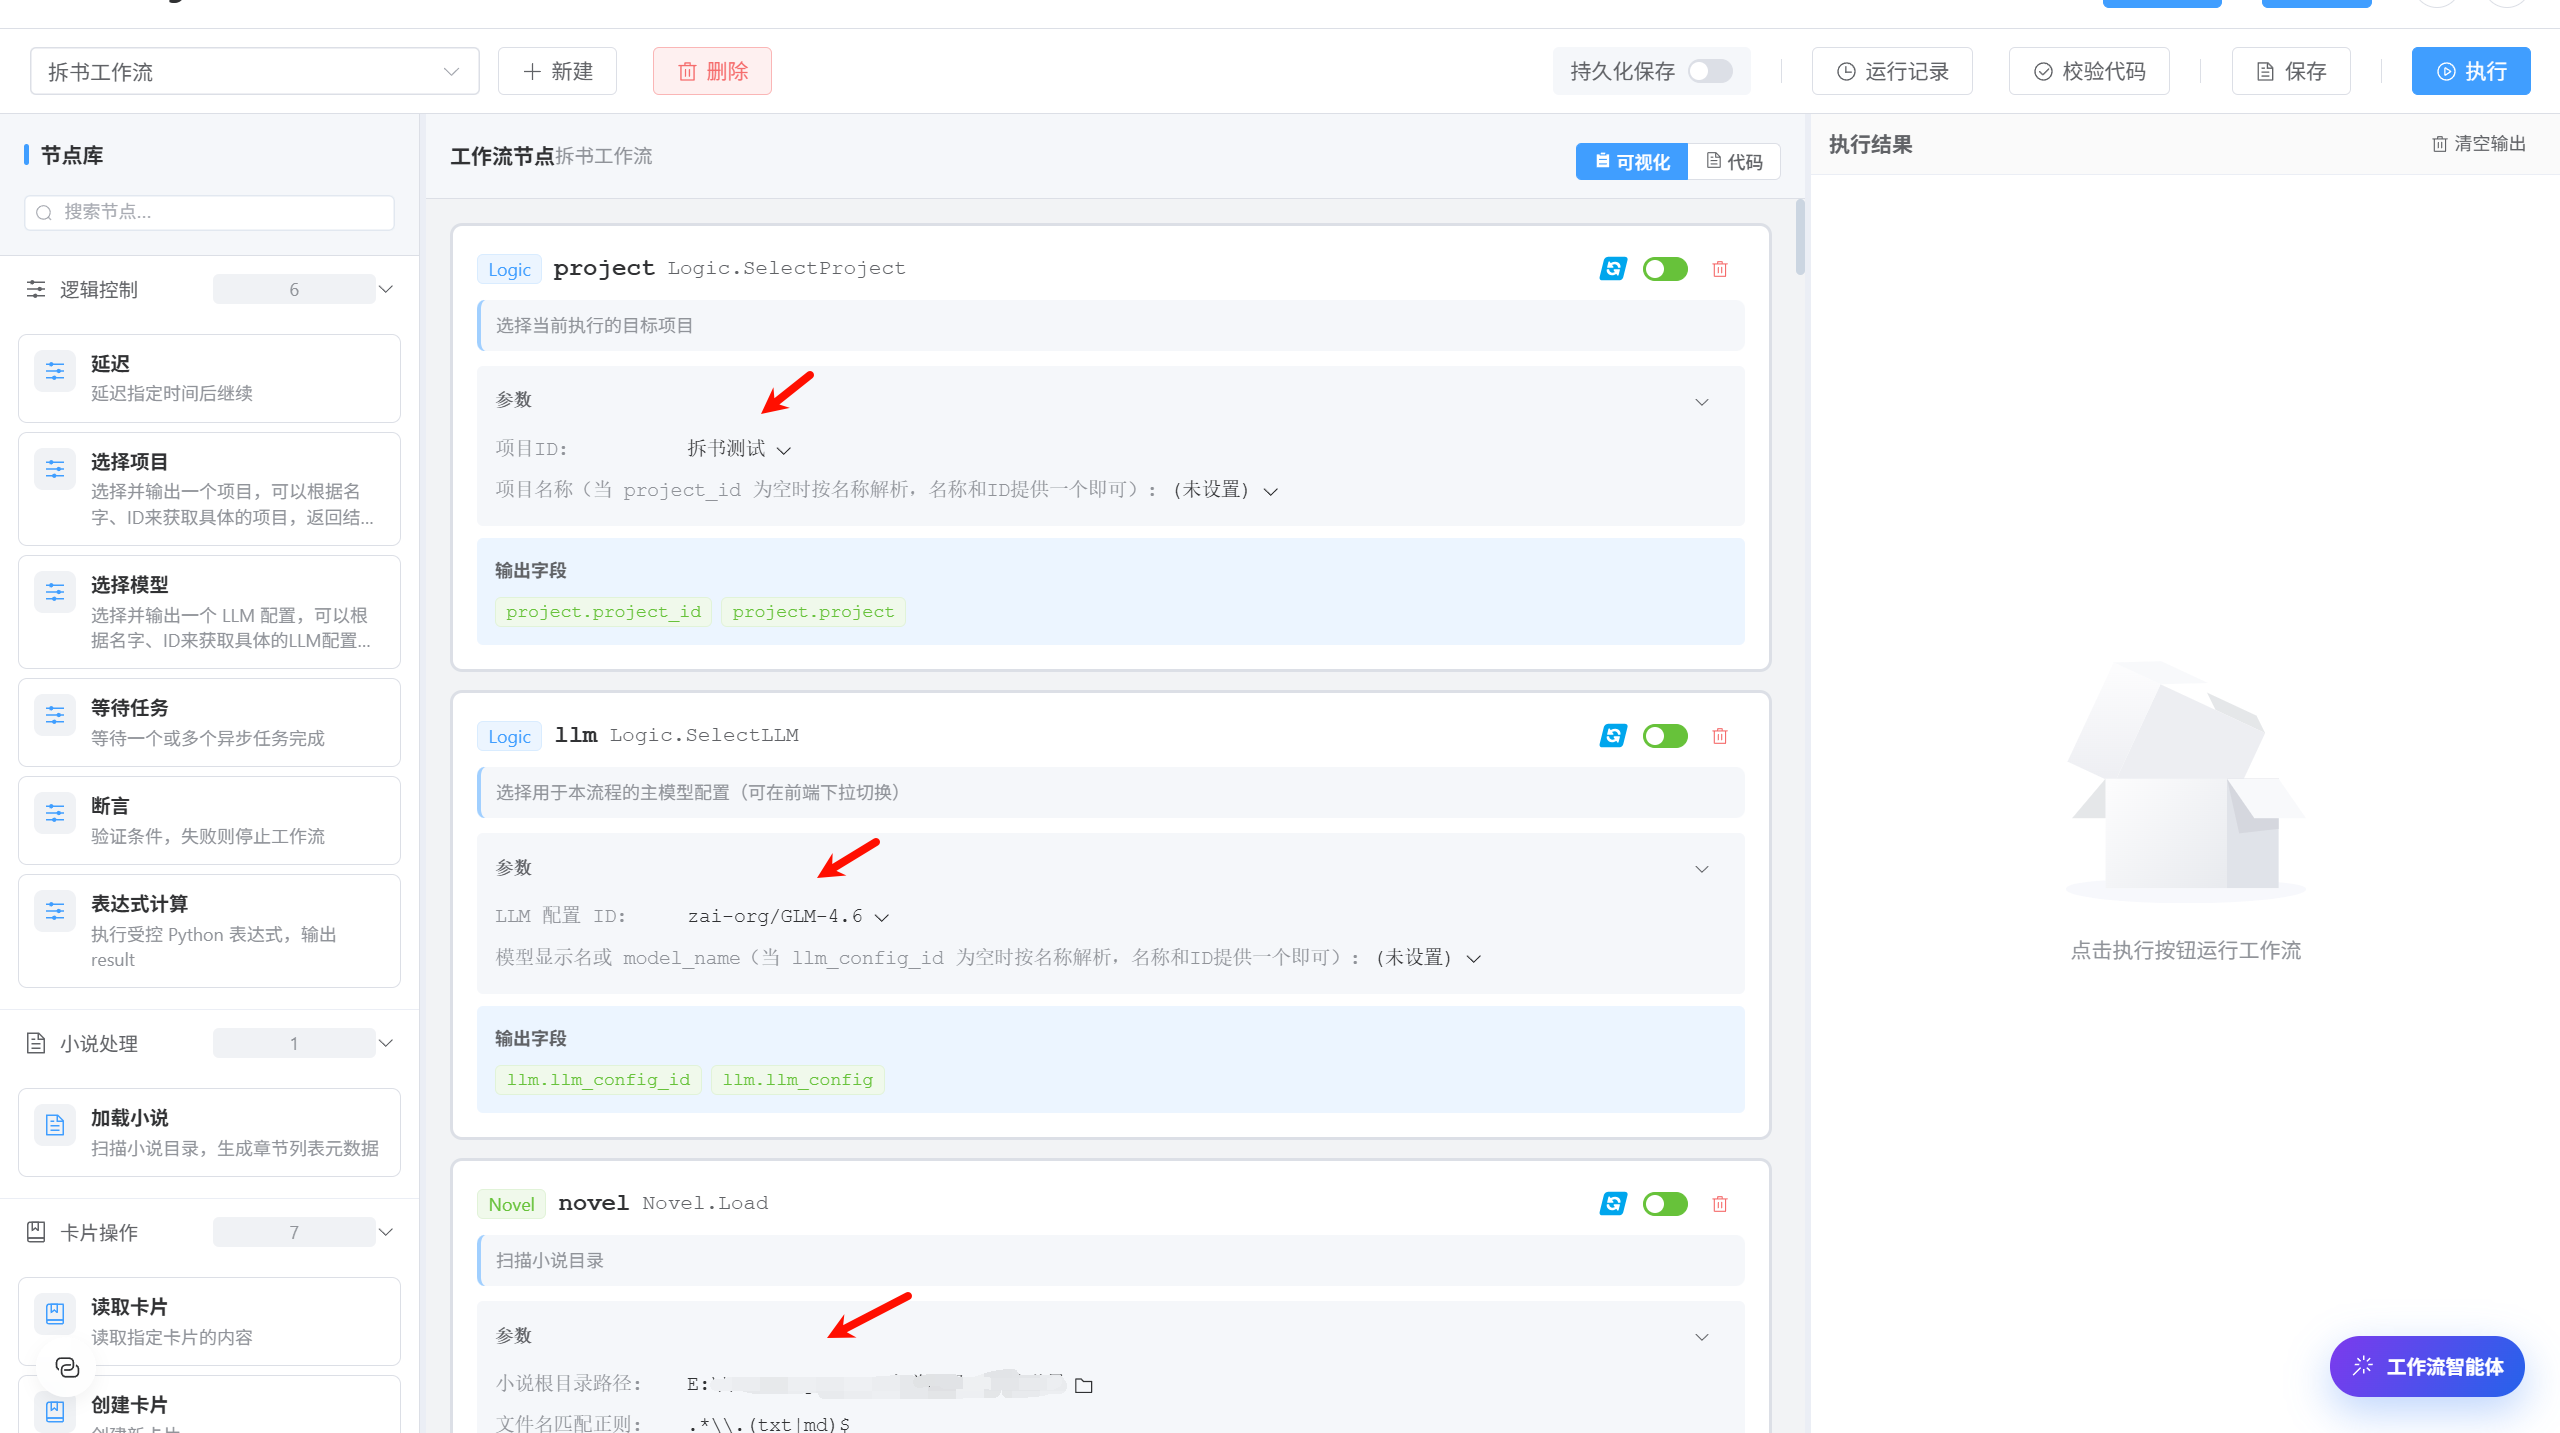Click the 搜索节点 search field
This screenshot has height=1433, width=2560.
tap(209, 212)
